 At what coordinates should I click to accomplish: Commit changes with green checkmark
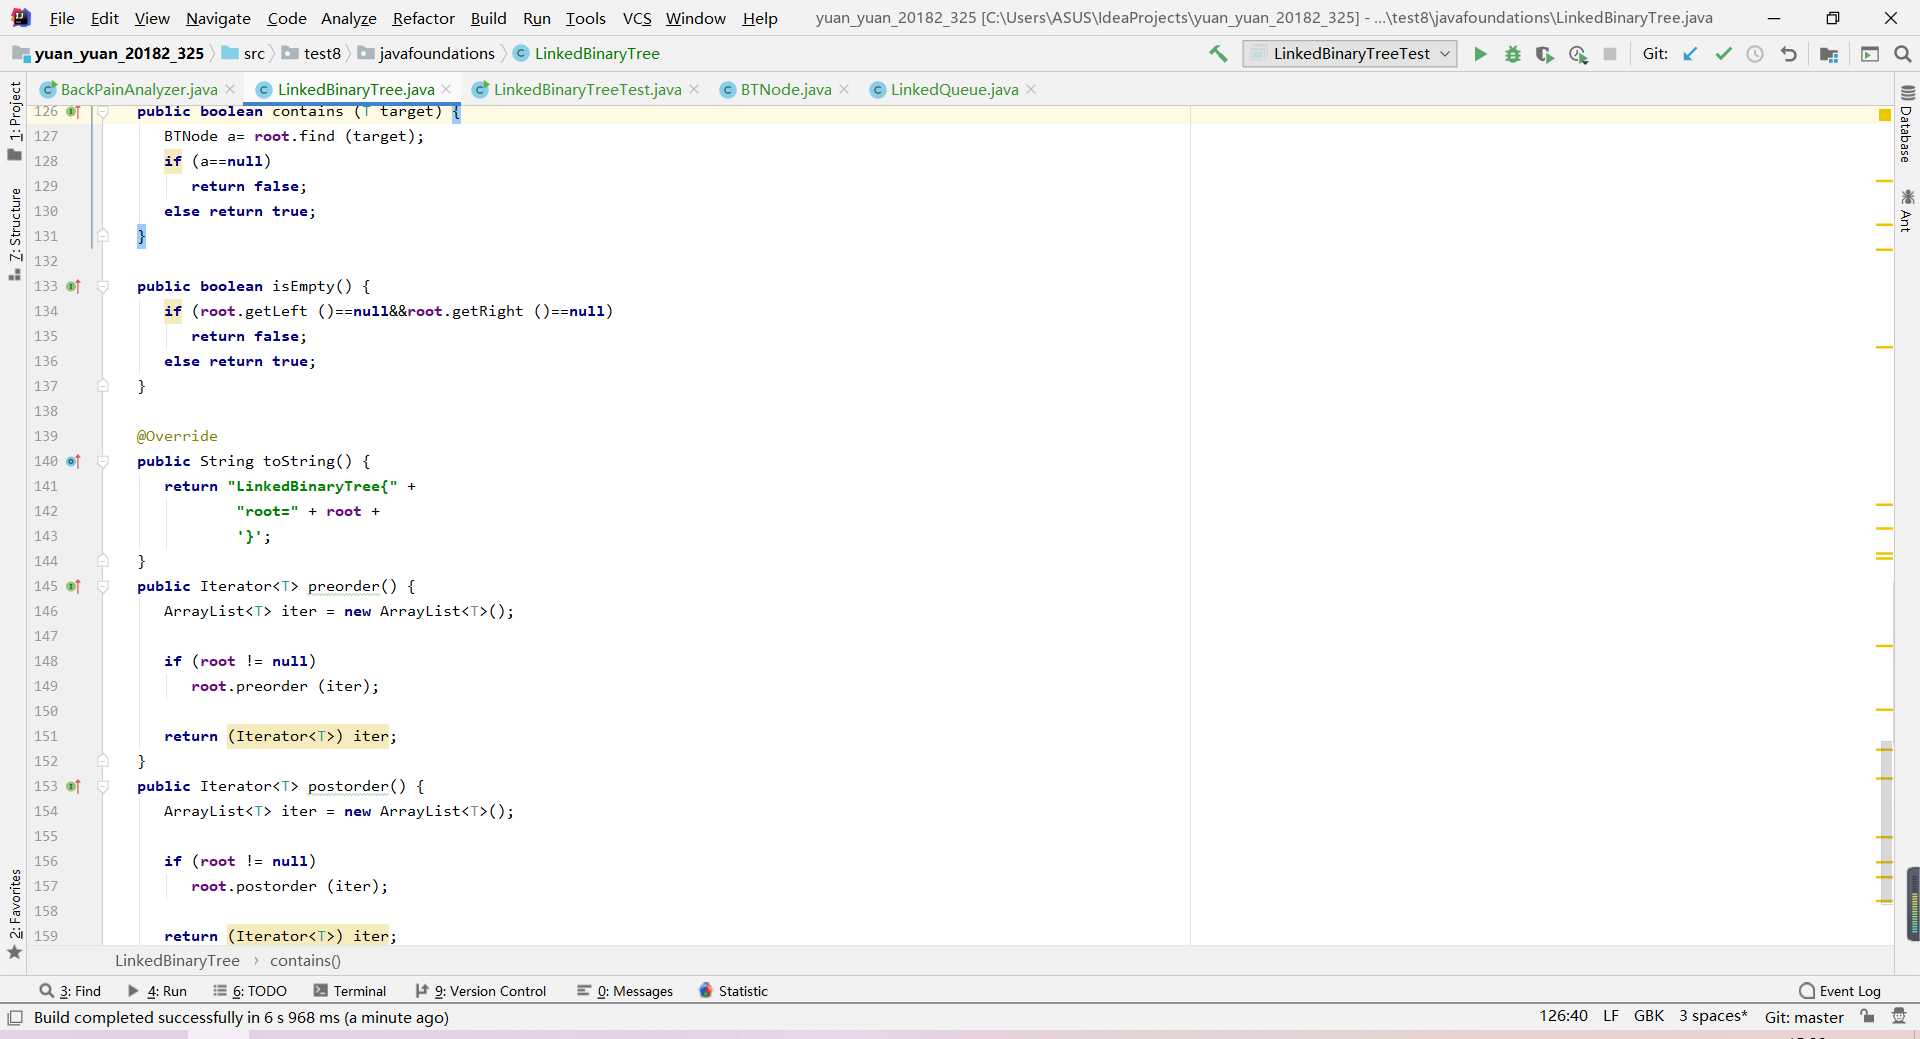pos(1723,54)
